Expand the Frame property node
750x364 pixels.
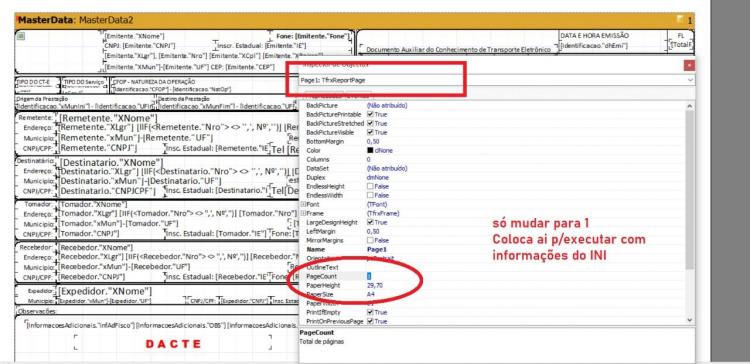[x=303, y=213]
